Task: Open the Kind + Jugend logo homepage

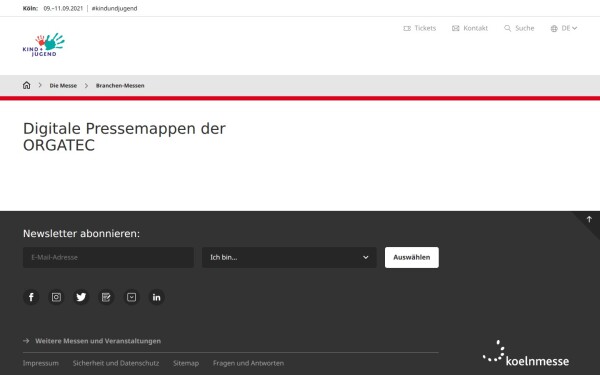Action: (x=44, y=45)
